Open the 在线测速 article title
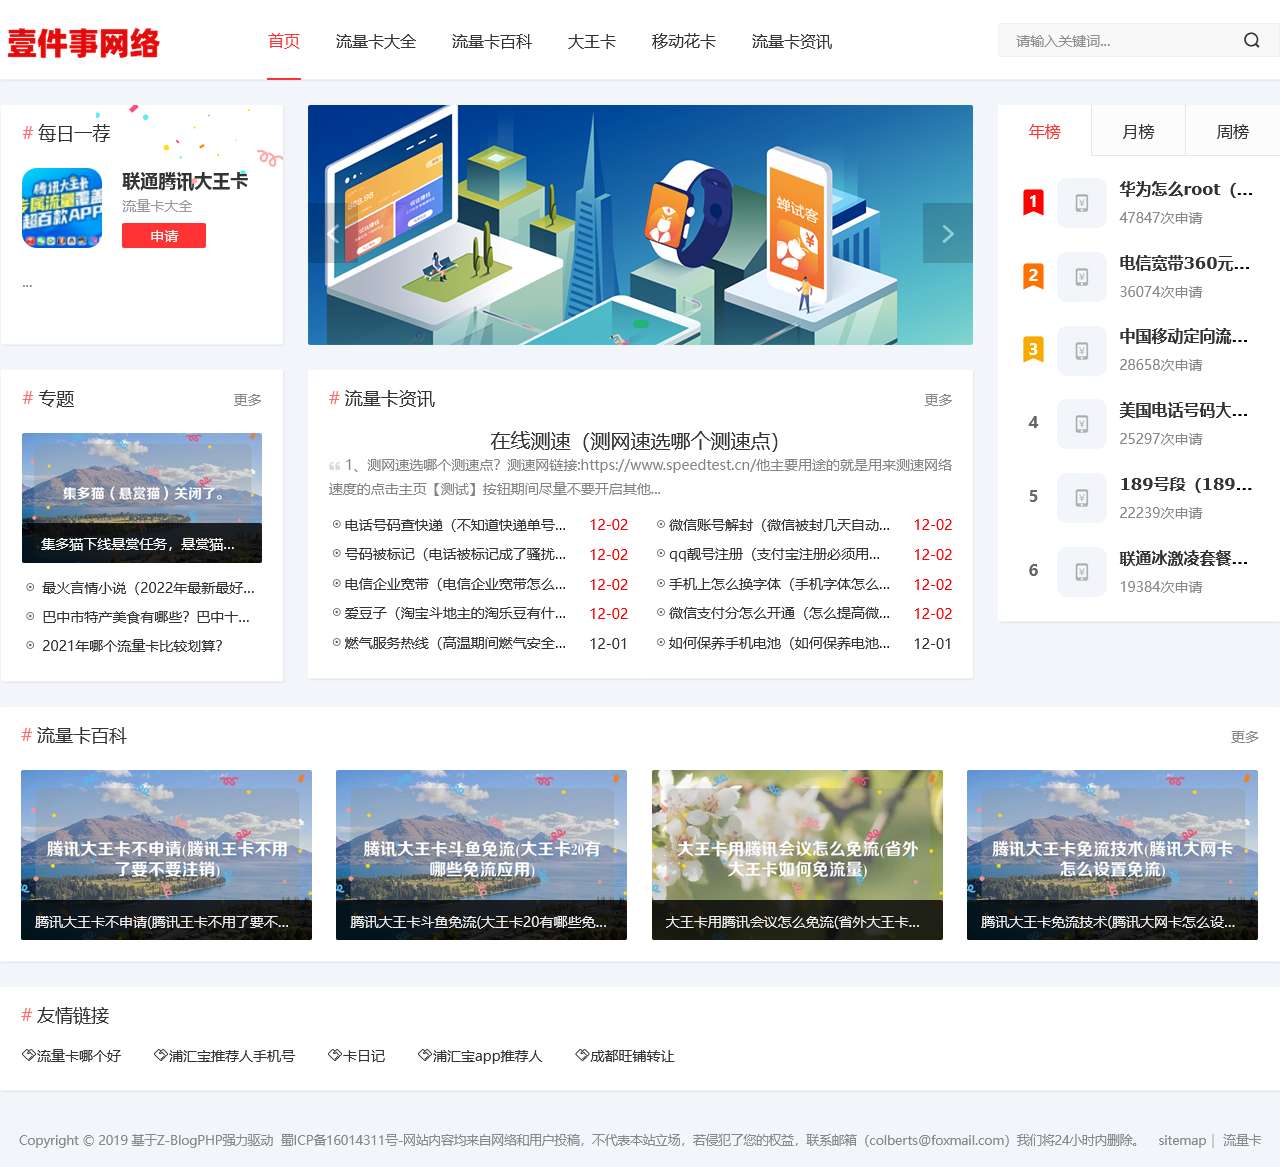The image size is (1280, 1167). [639, 440]
